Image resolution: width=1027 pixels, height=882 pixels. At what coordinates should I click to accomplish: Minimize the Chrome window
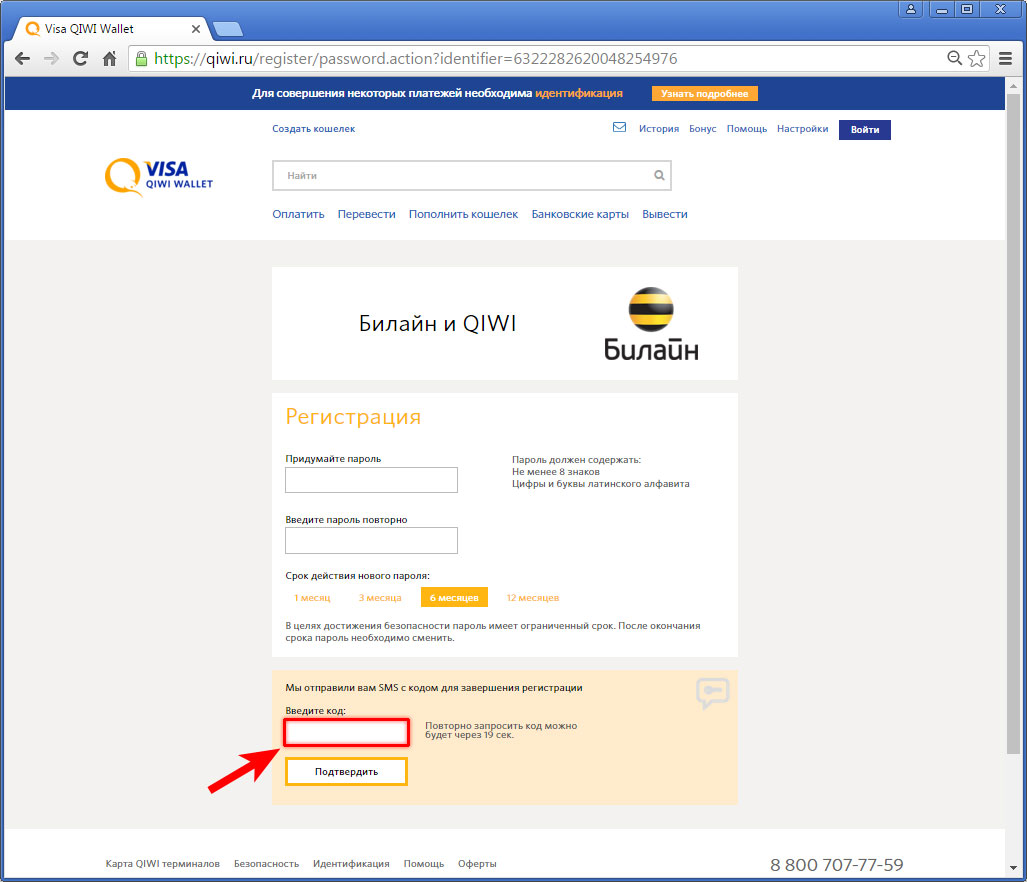pos(942,9)
